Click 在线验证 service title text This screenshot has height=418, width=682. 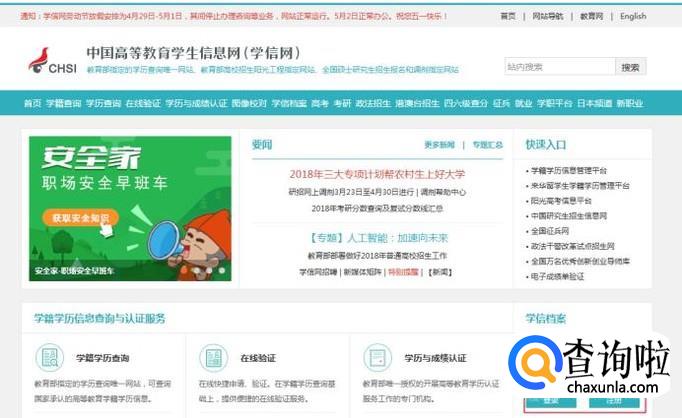point(258,358)
